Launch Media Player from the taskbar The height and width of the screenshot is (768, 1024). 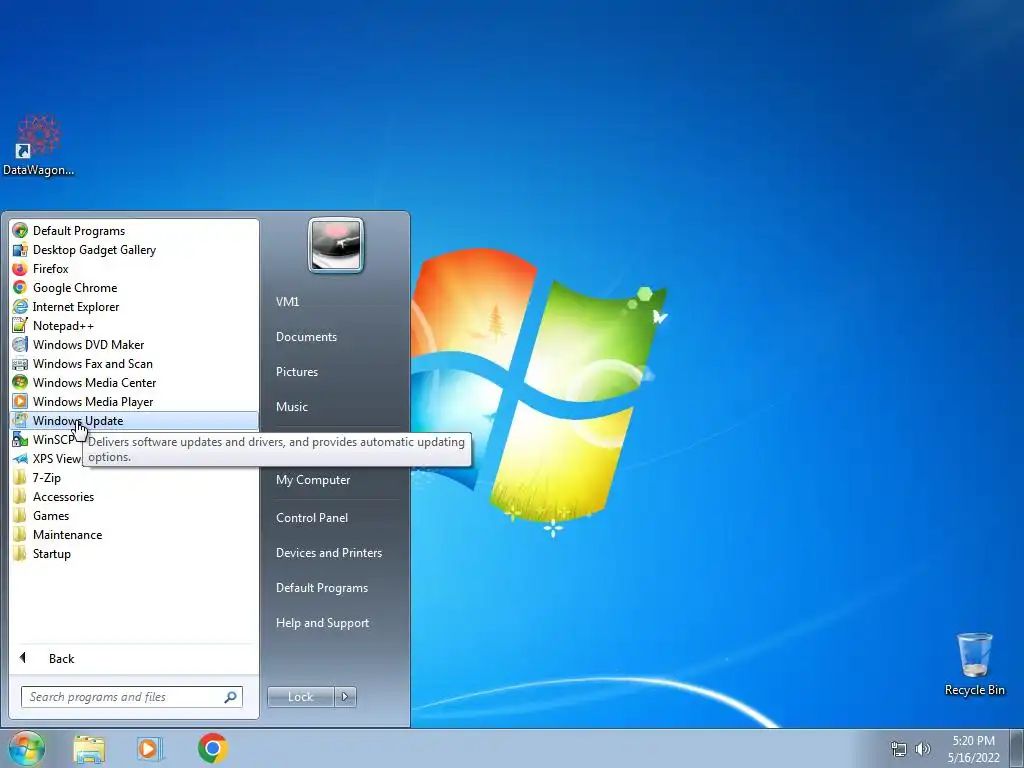[x=149, y=749]
